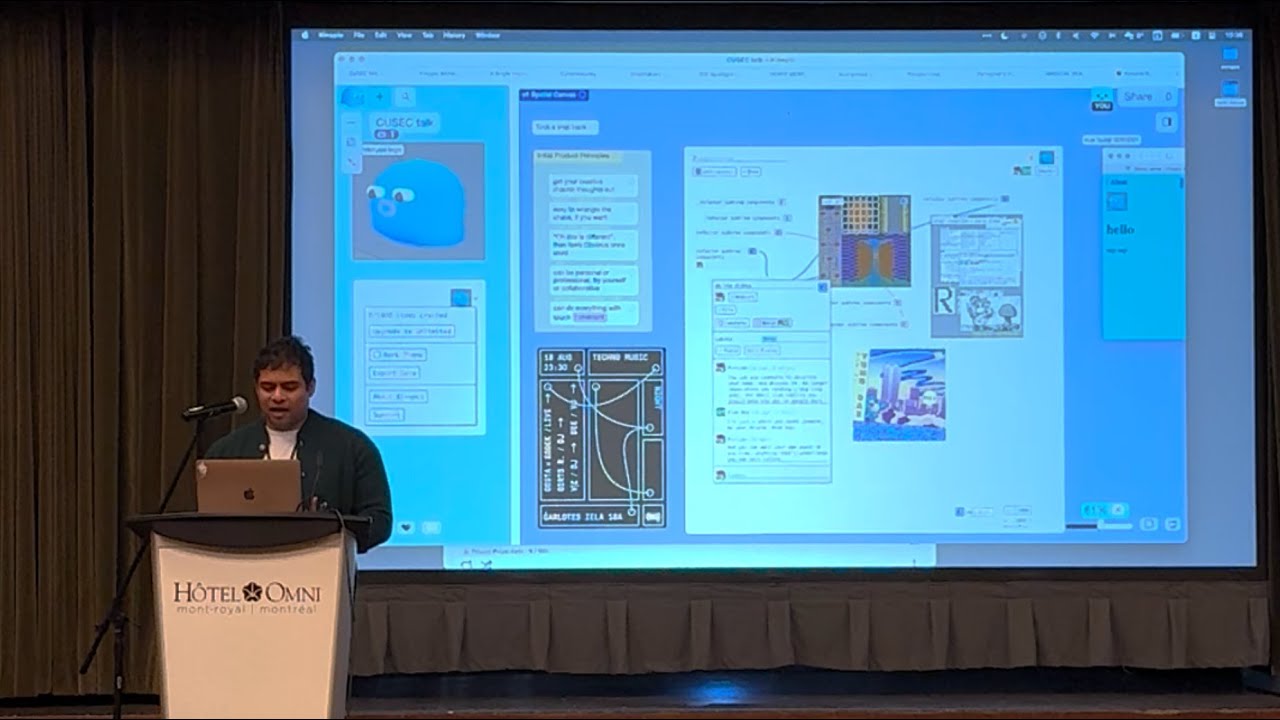This screenshot has width=1280, height=720.
Task: Open the History menu
Action: (454, 35)
